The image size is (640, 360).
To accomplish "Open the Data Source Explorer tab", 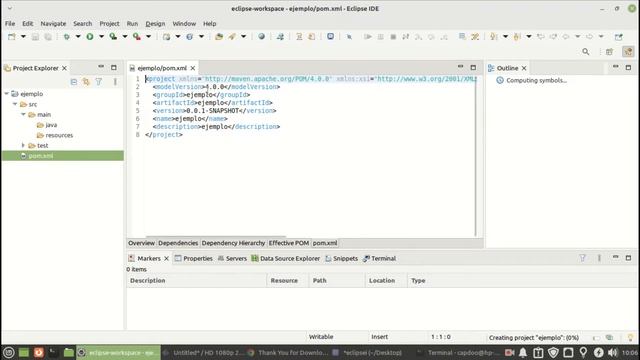I will pos(286,258).
